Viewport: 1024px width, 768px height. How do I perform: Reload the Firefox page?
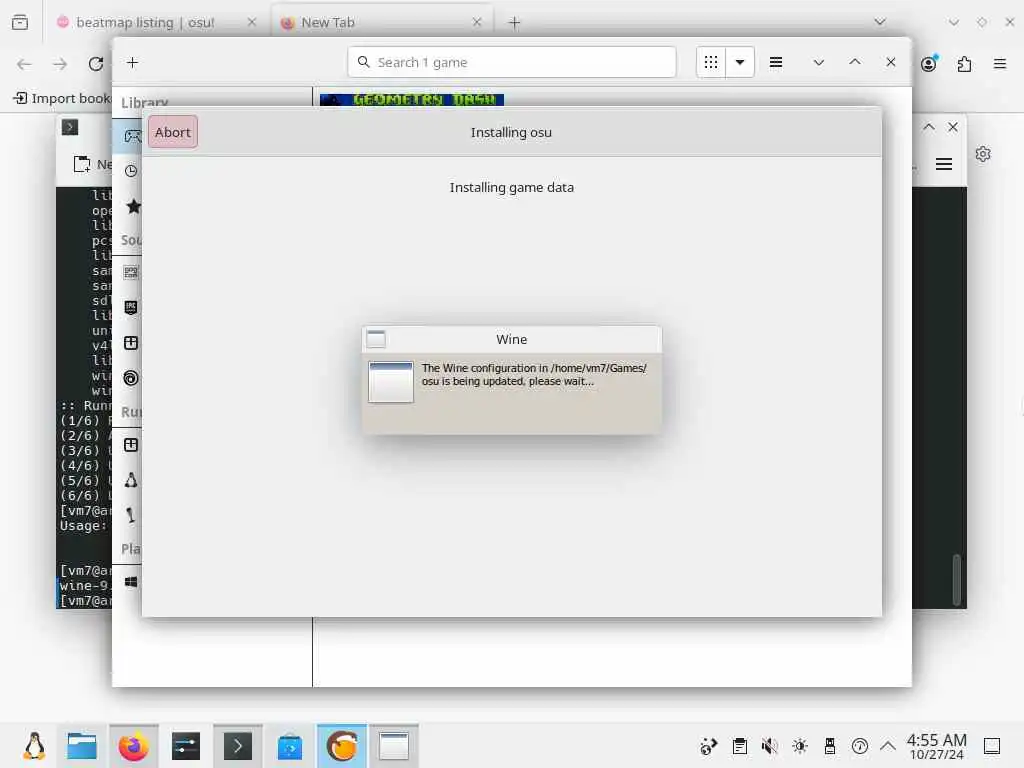96,64
